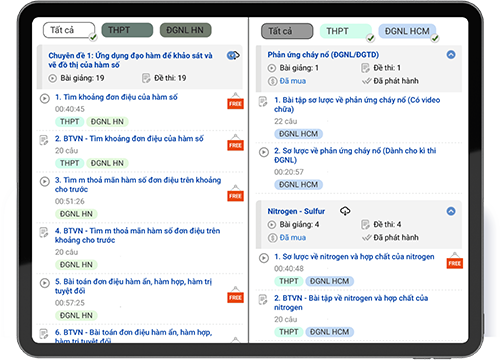501x360 pixels.
Task: Click the ĐGNL HN tag under lesson 1 Tìm khoảng
Action: (107, 122)
